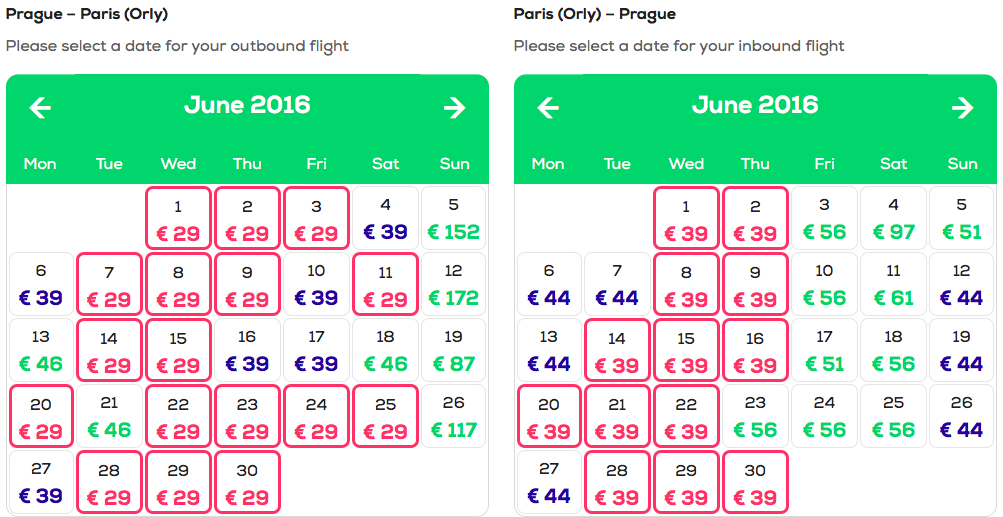Choose outbound June 5 priced €152
Image resolution: width=1003 pixels, height=517 pixels.
454,218
